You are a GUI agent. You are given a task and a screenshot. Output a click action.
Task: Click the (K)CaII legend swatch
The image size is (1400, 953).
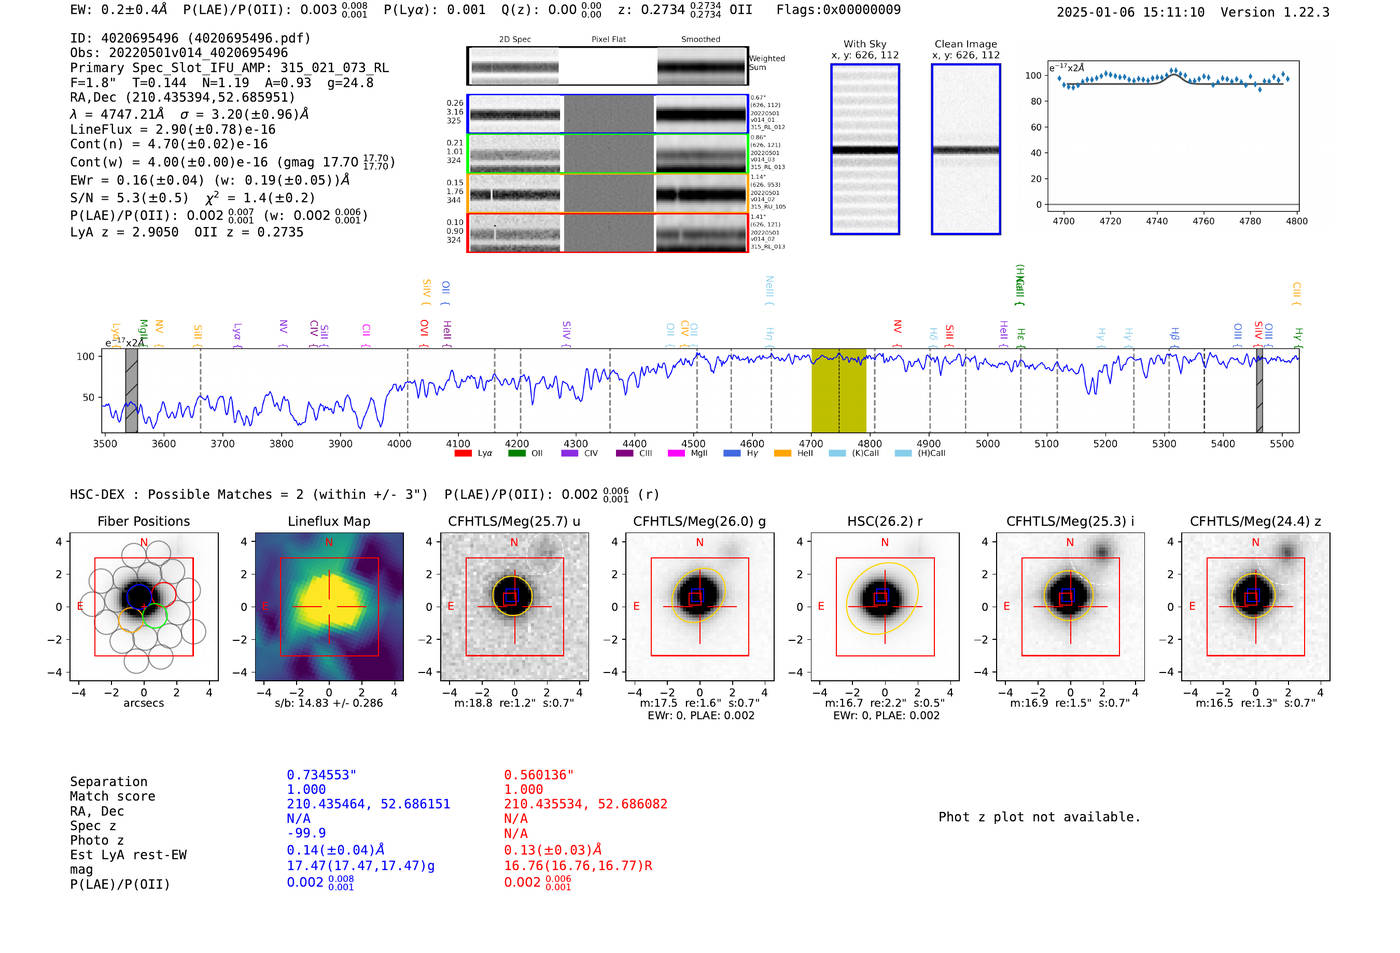pos(838,454)
